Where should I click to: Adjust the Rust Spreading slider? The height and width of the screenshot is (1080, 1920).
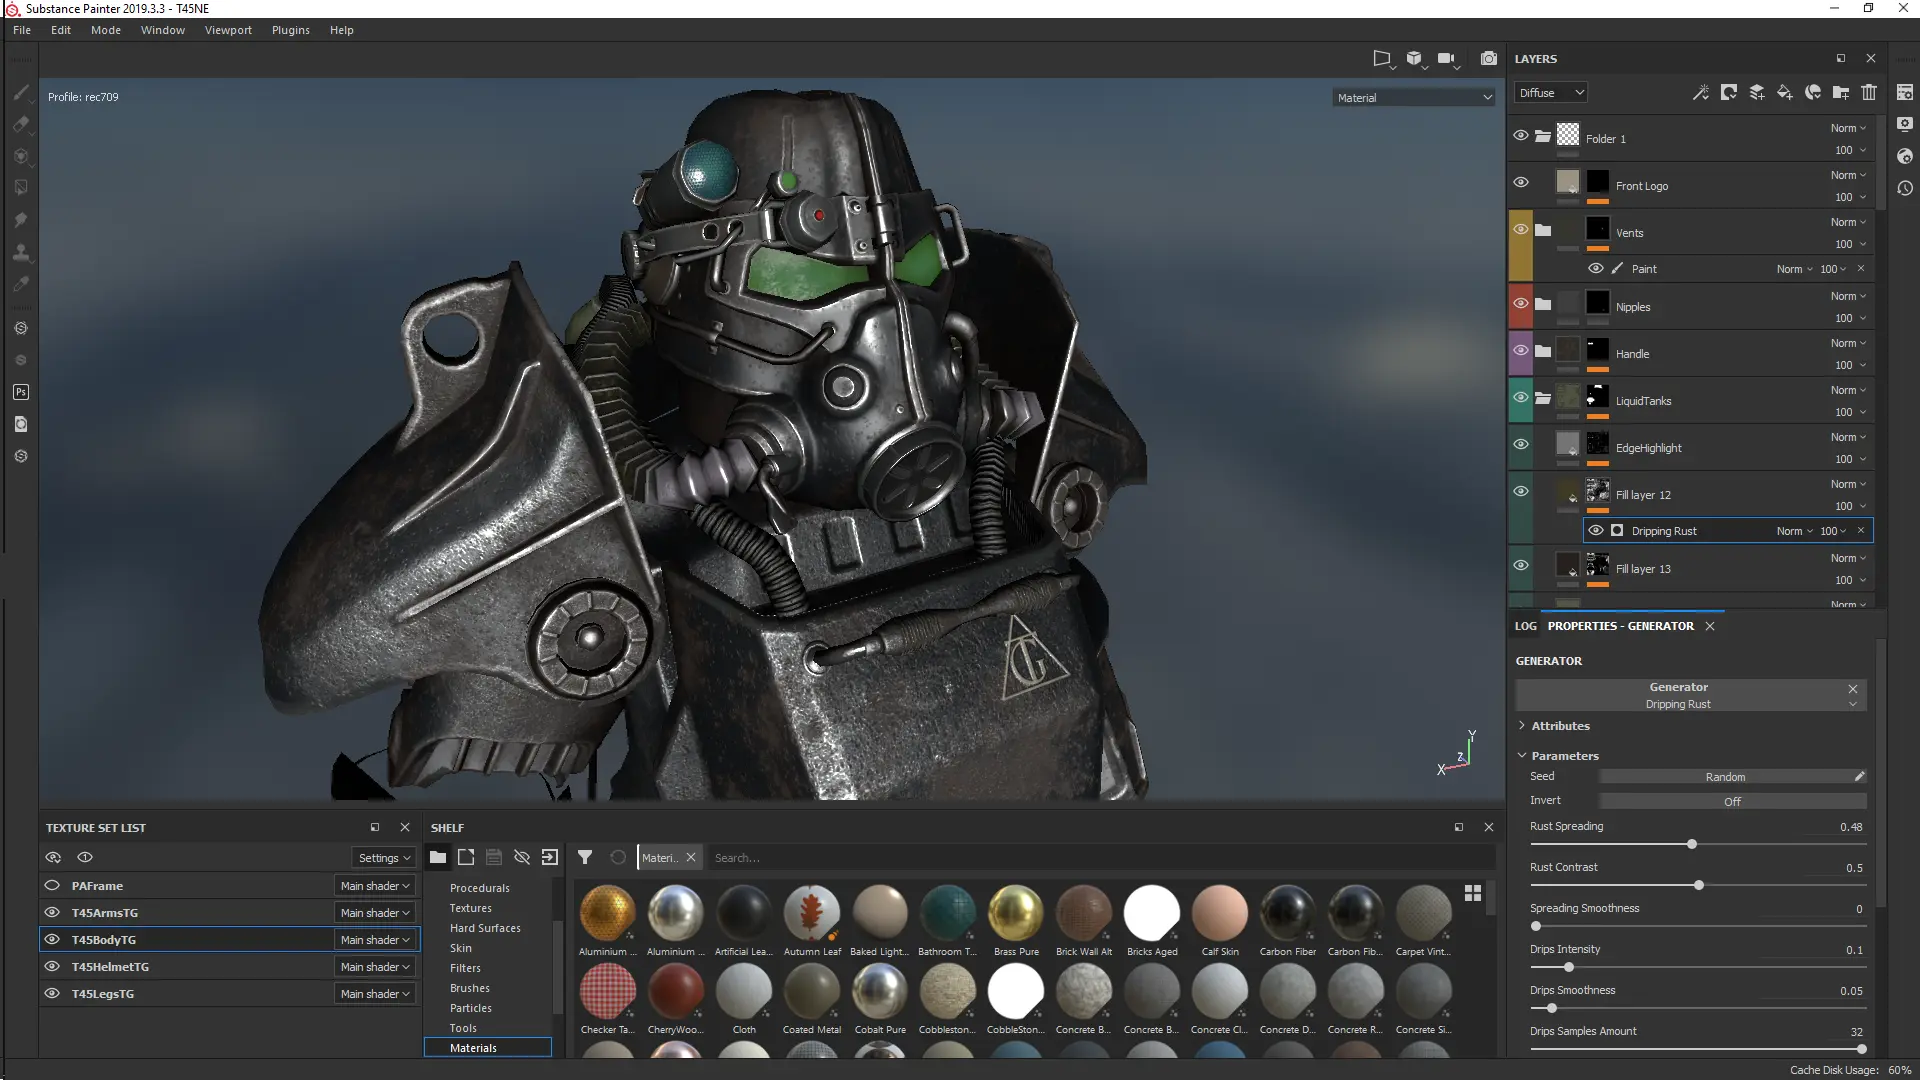click(1692, 844)
